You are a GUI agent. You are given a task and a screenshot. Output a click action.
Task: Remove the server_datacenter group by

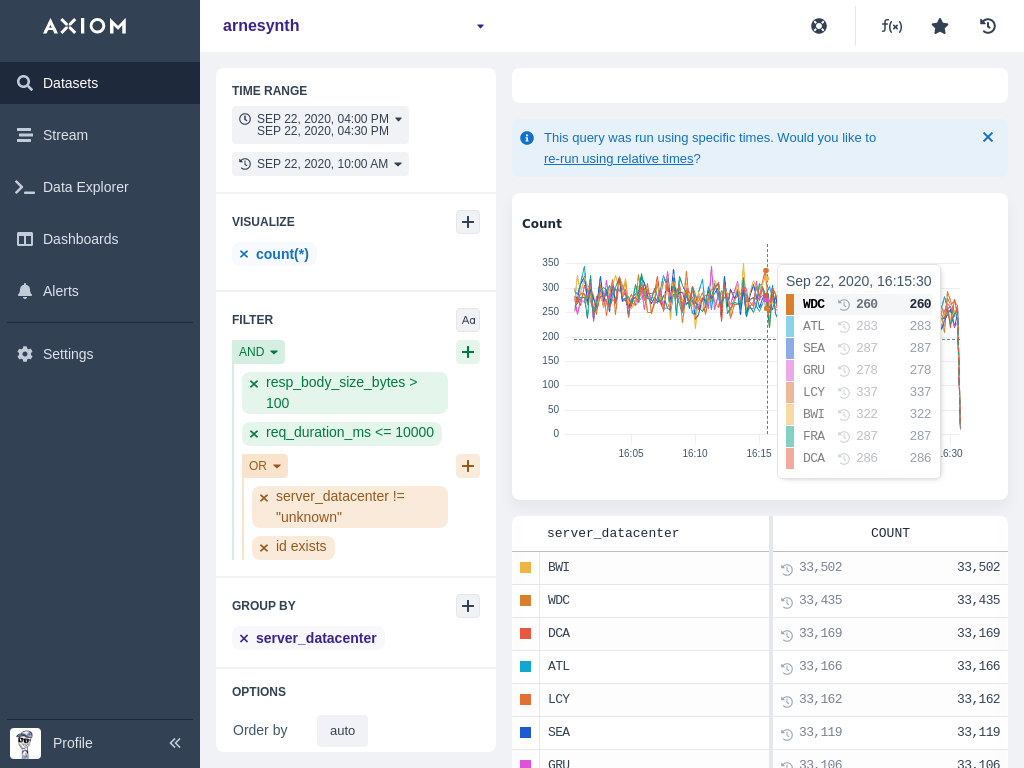[244, 639]
